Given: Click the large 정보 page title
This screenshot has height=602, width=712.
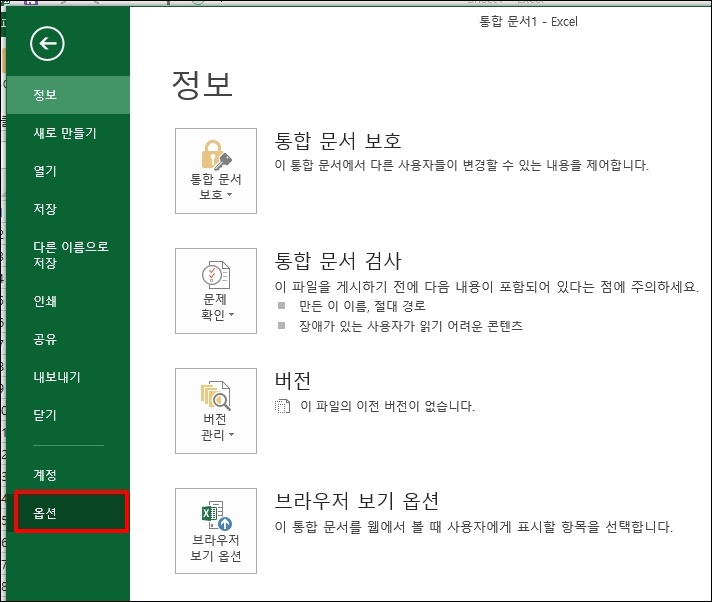Looking at the screenshot, I should point(202,85).
